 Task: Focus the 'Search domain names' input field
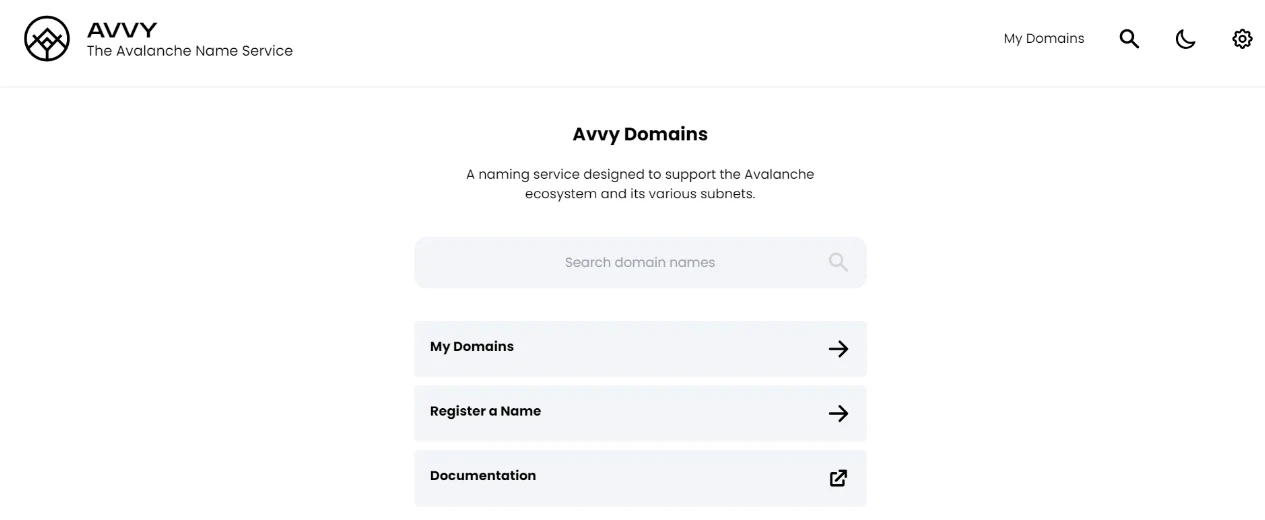pos(640,262)
